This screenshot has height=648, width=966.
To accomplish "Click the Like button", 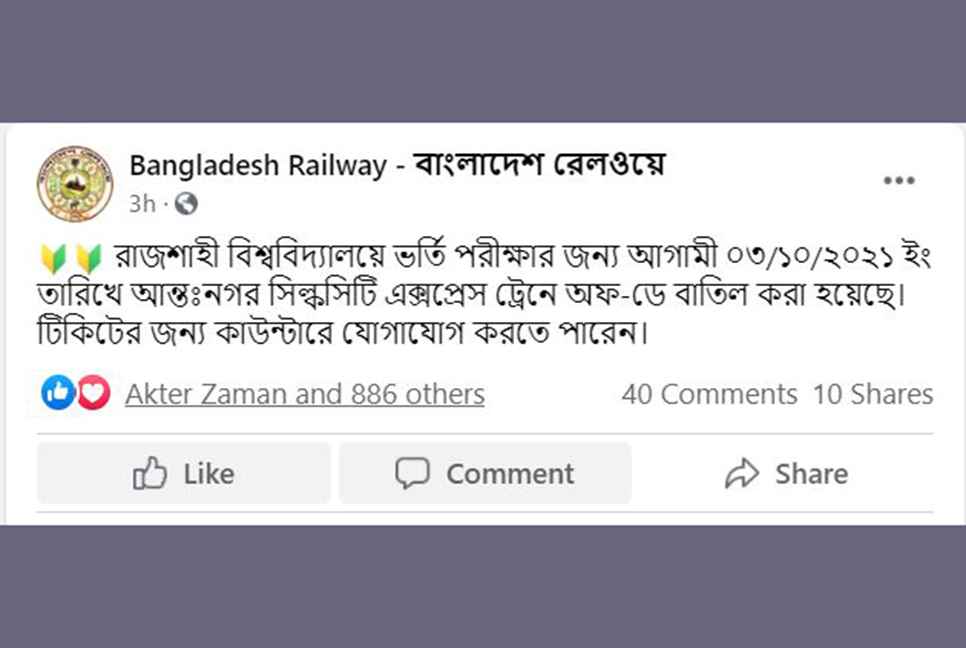I will point(184,473).
